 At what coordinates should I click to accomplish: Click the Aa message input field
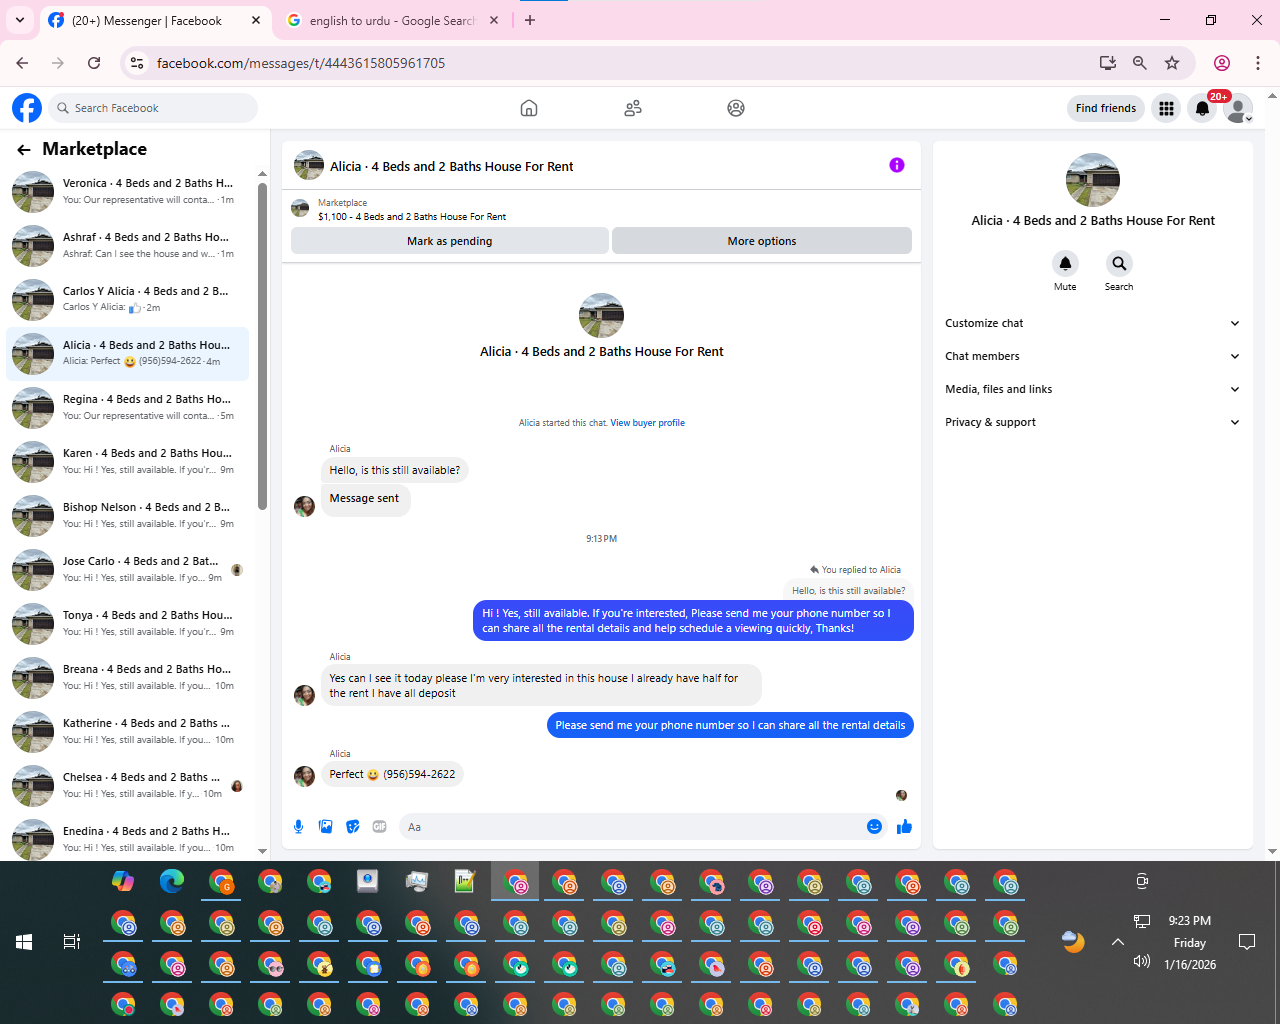coord(630,827)
